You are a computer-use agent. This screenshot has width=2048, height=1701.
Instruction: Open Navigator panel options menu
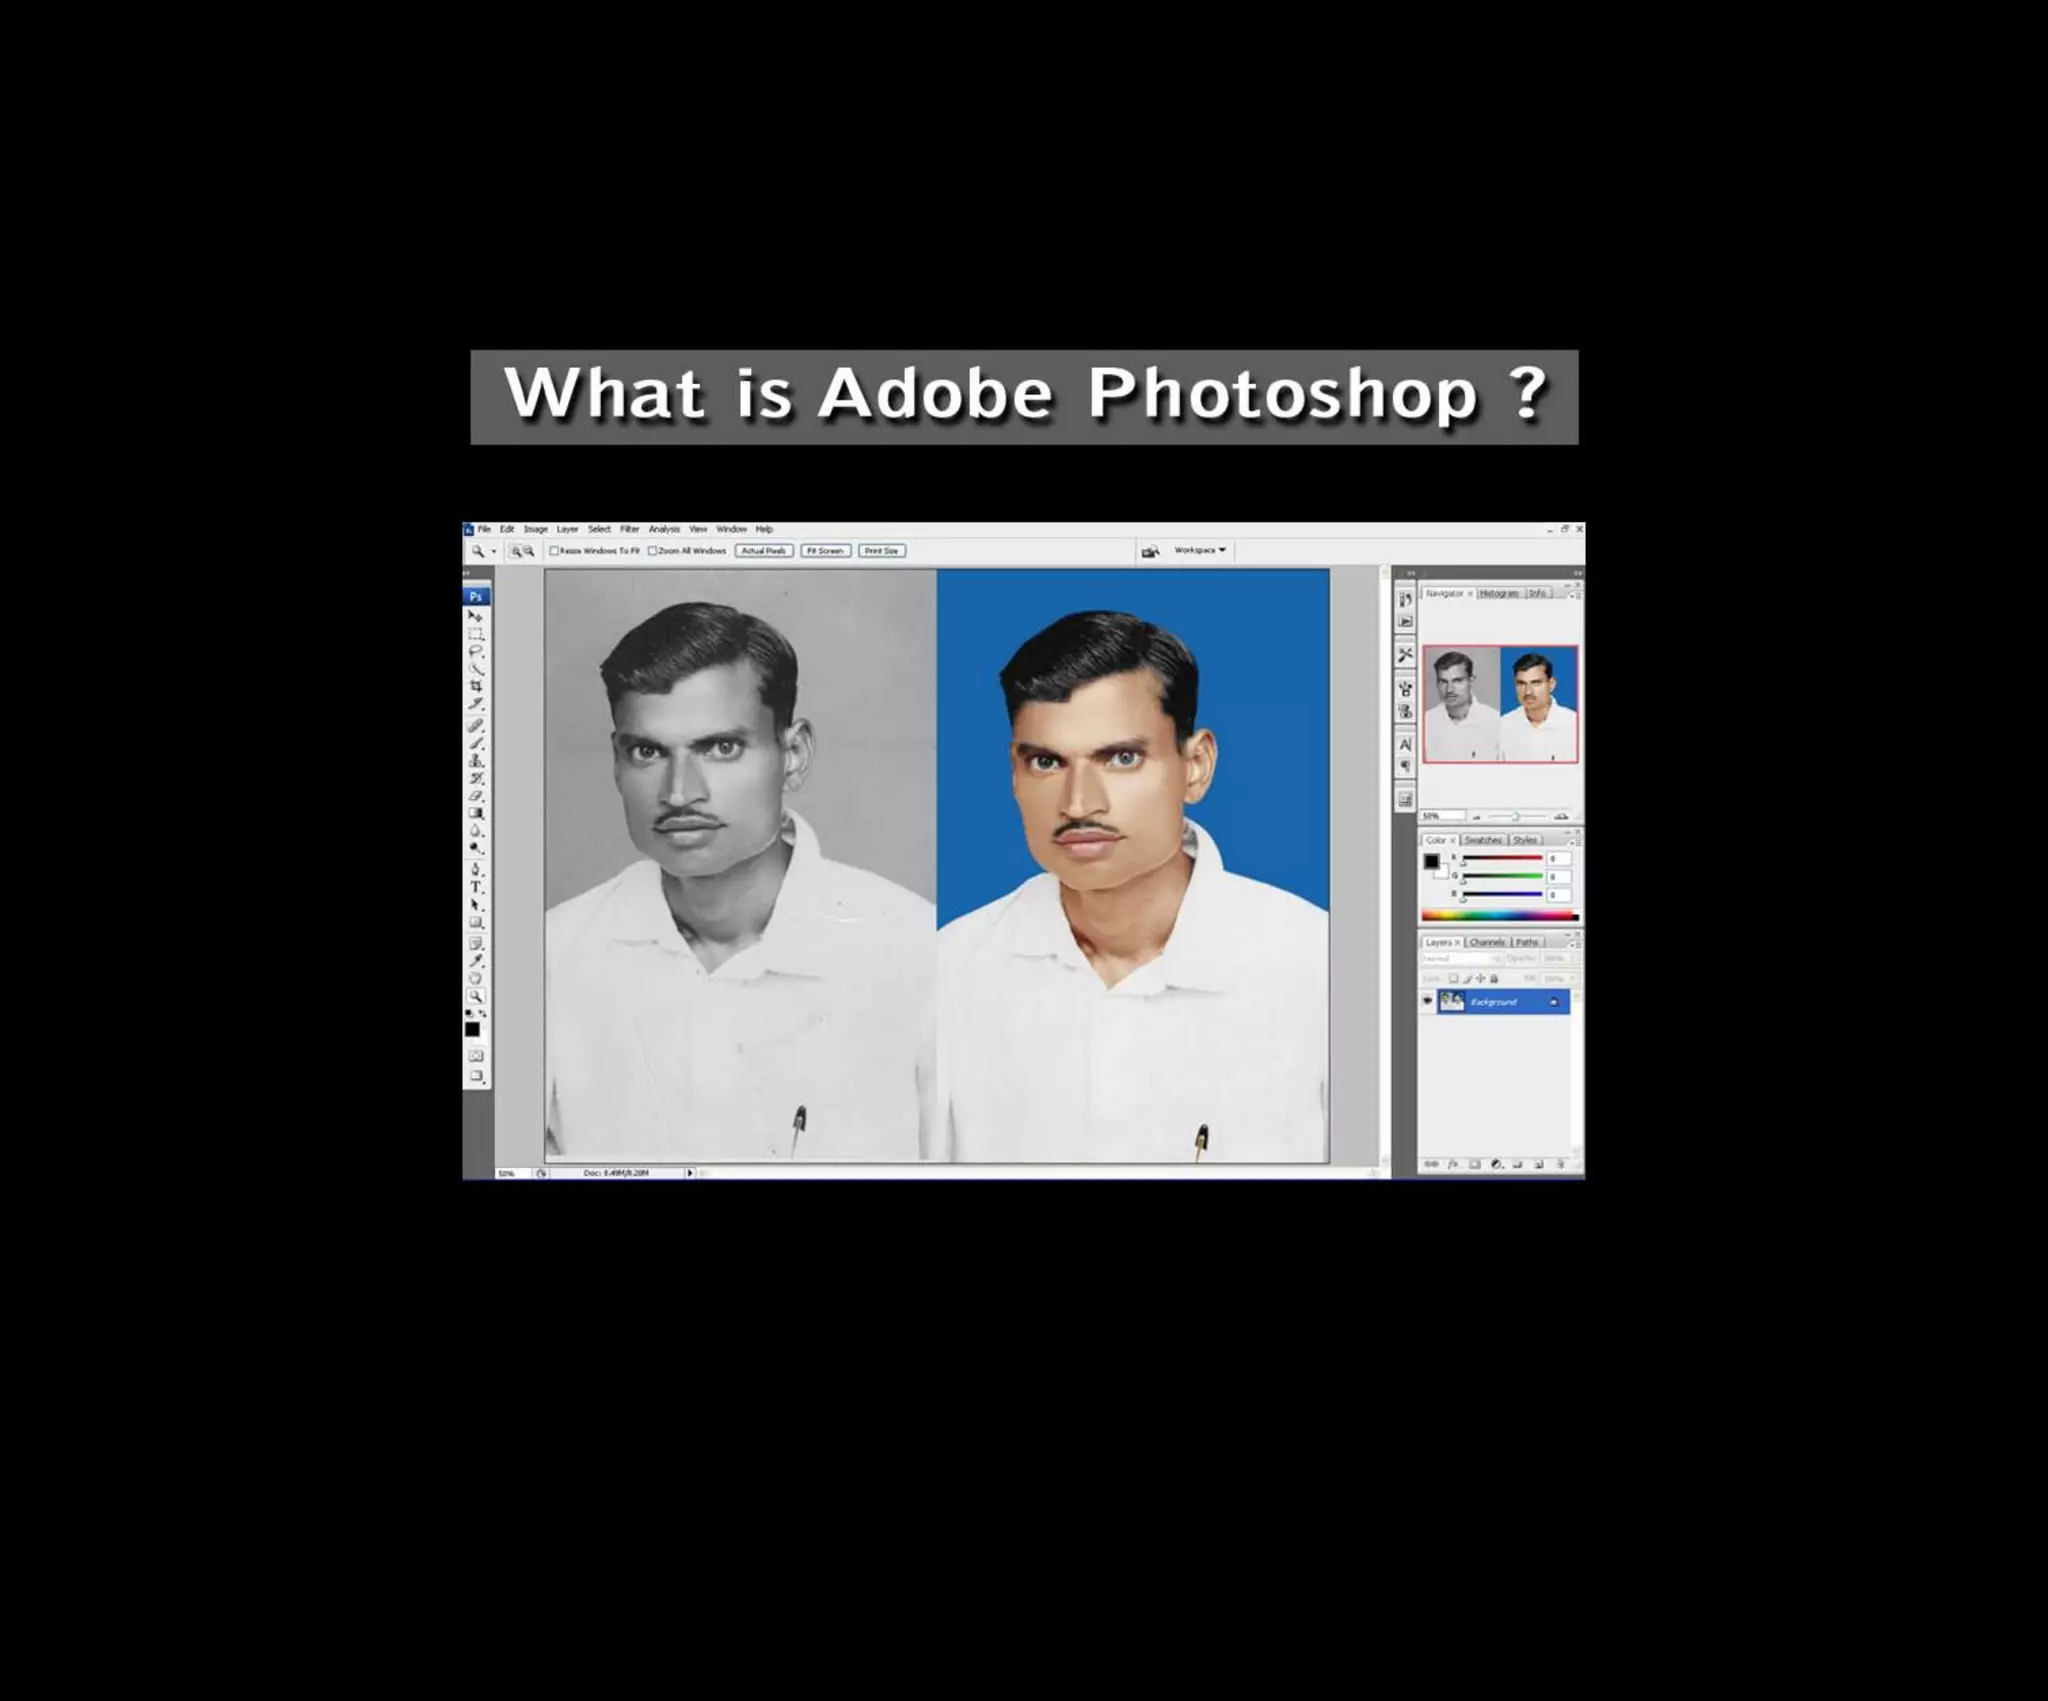click(x=1573, y=596)
